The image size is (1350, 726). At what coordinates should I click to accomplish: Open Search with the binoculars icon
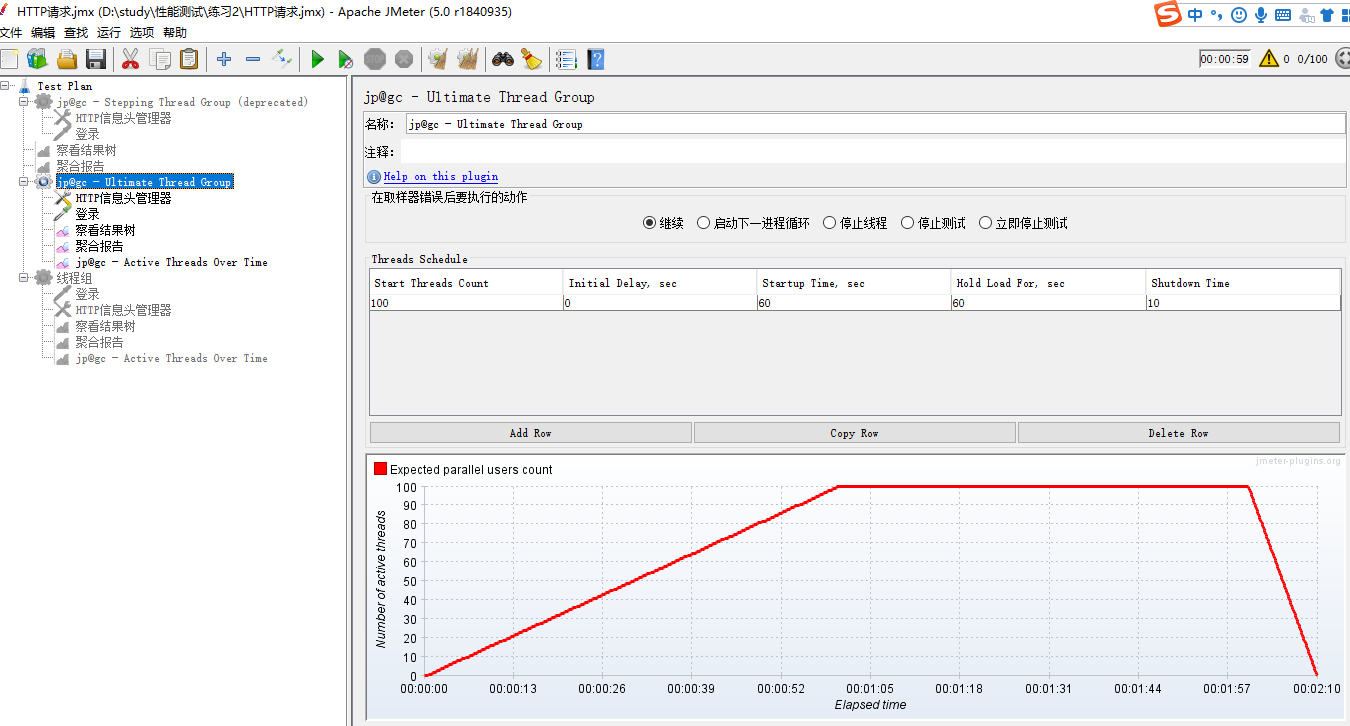click(x=502, y=59)
